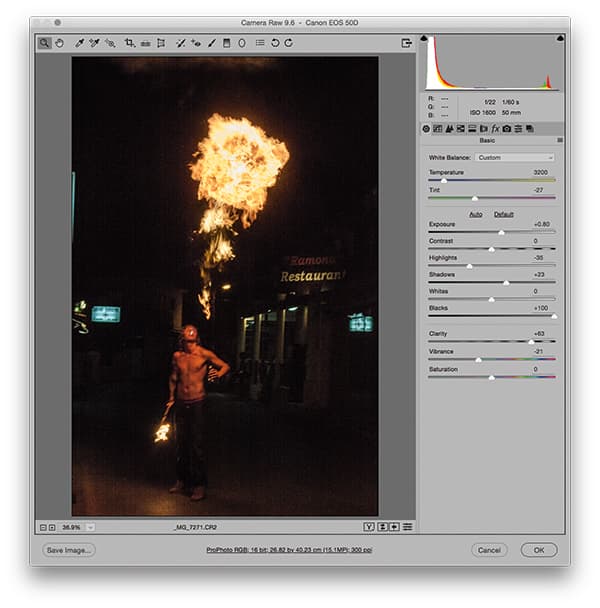Activate the Targeted Adjustment tool

pos(110,43)
